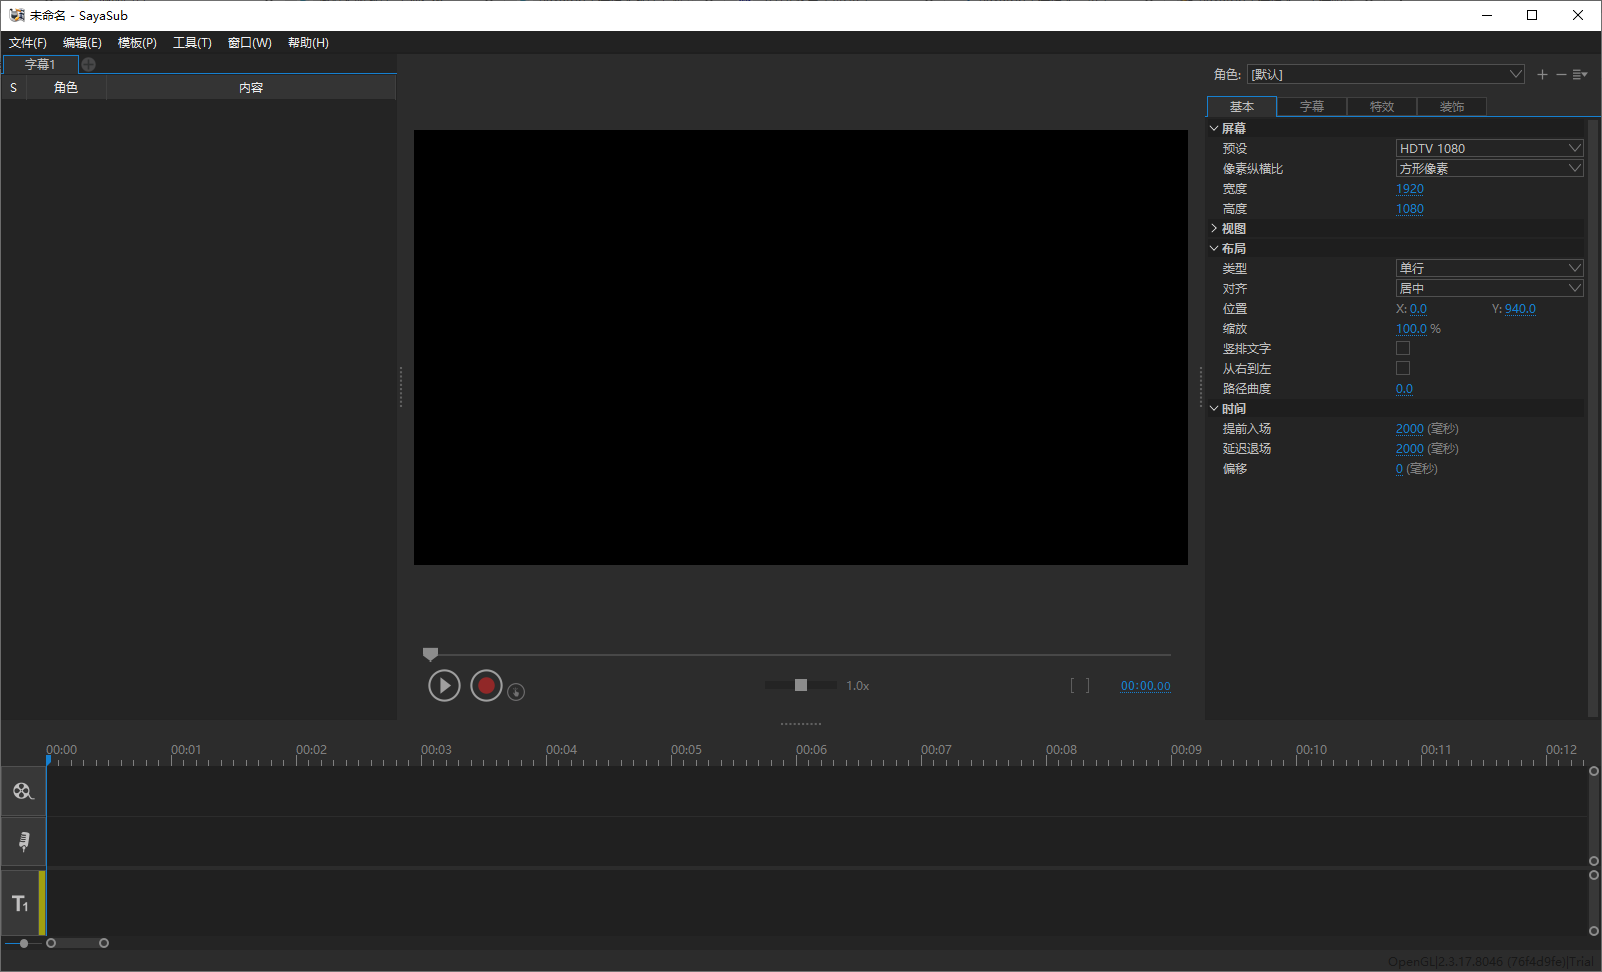The height and width of the screenshot is (972, 1602).
Task: Toggle the 从右到左 checkbox
Action: click(x=1403, y=368)
